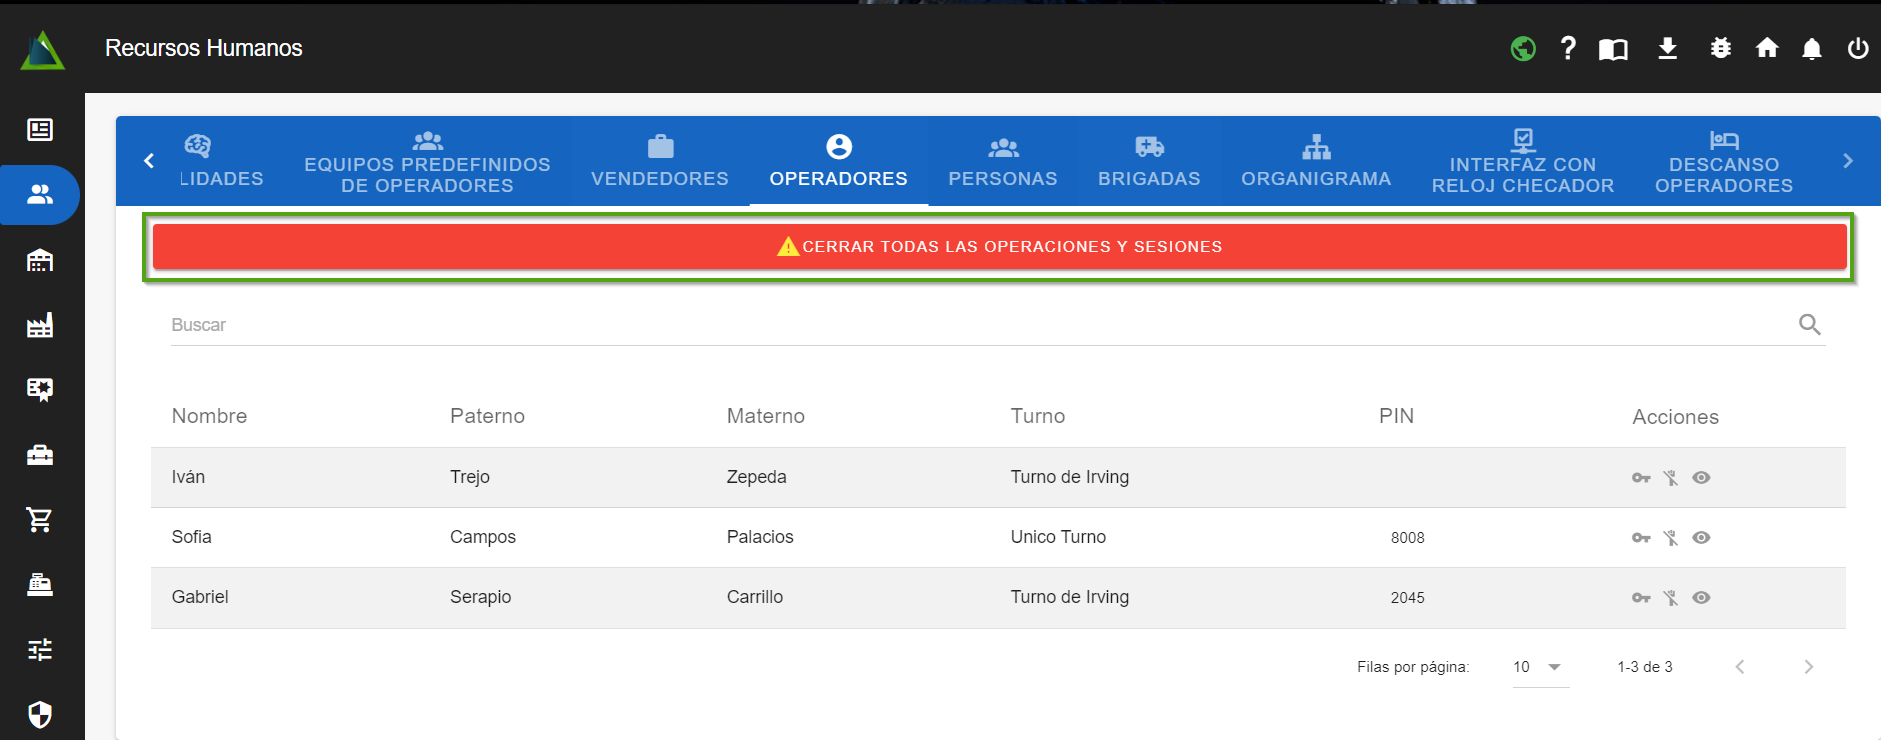Image resolution: width=1881 pixels, height=740 pixels.
Task: Open the manual book icon
Action: point(1613,49)
